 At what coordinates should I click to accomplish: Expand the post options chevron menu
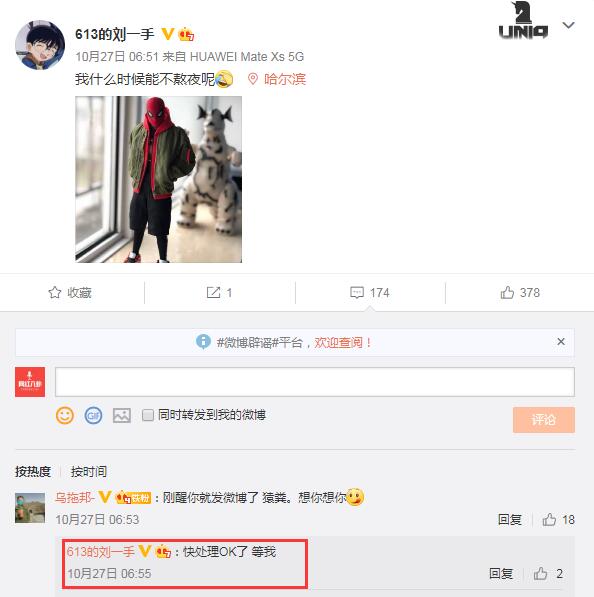pos(568,25)
